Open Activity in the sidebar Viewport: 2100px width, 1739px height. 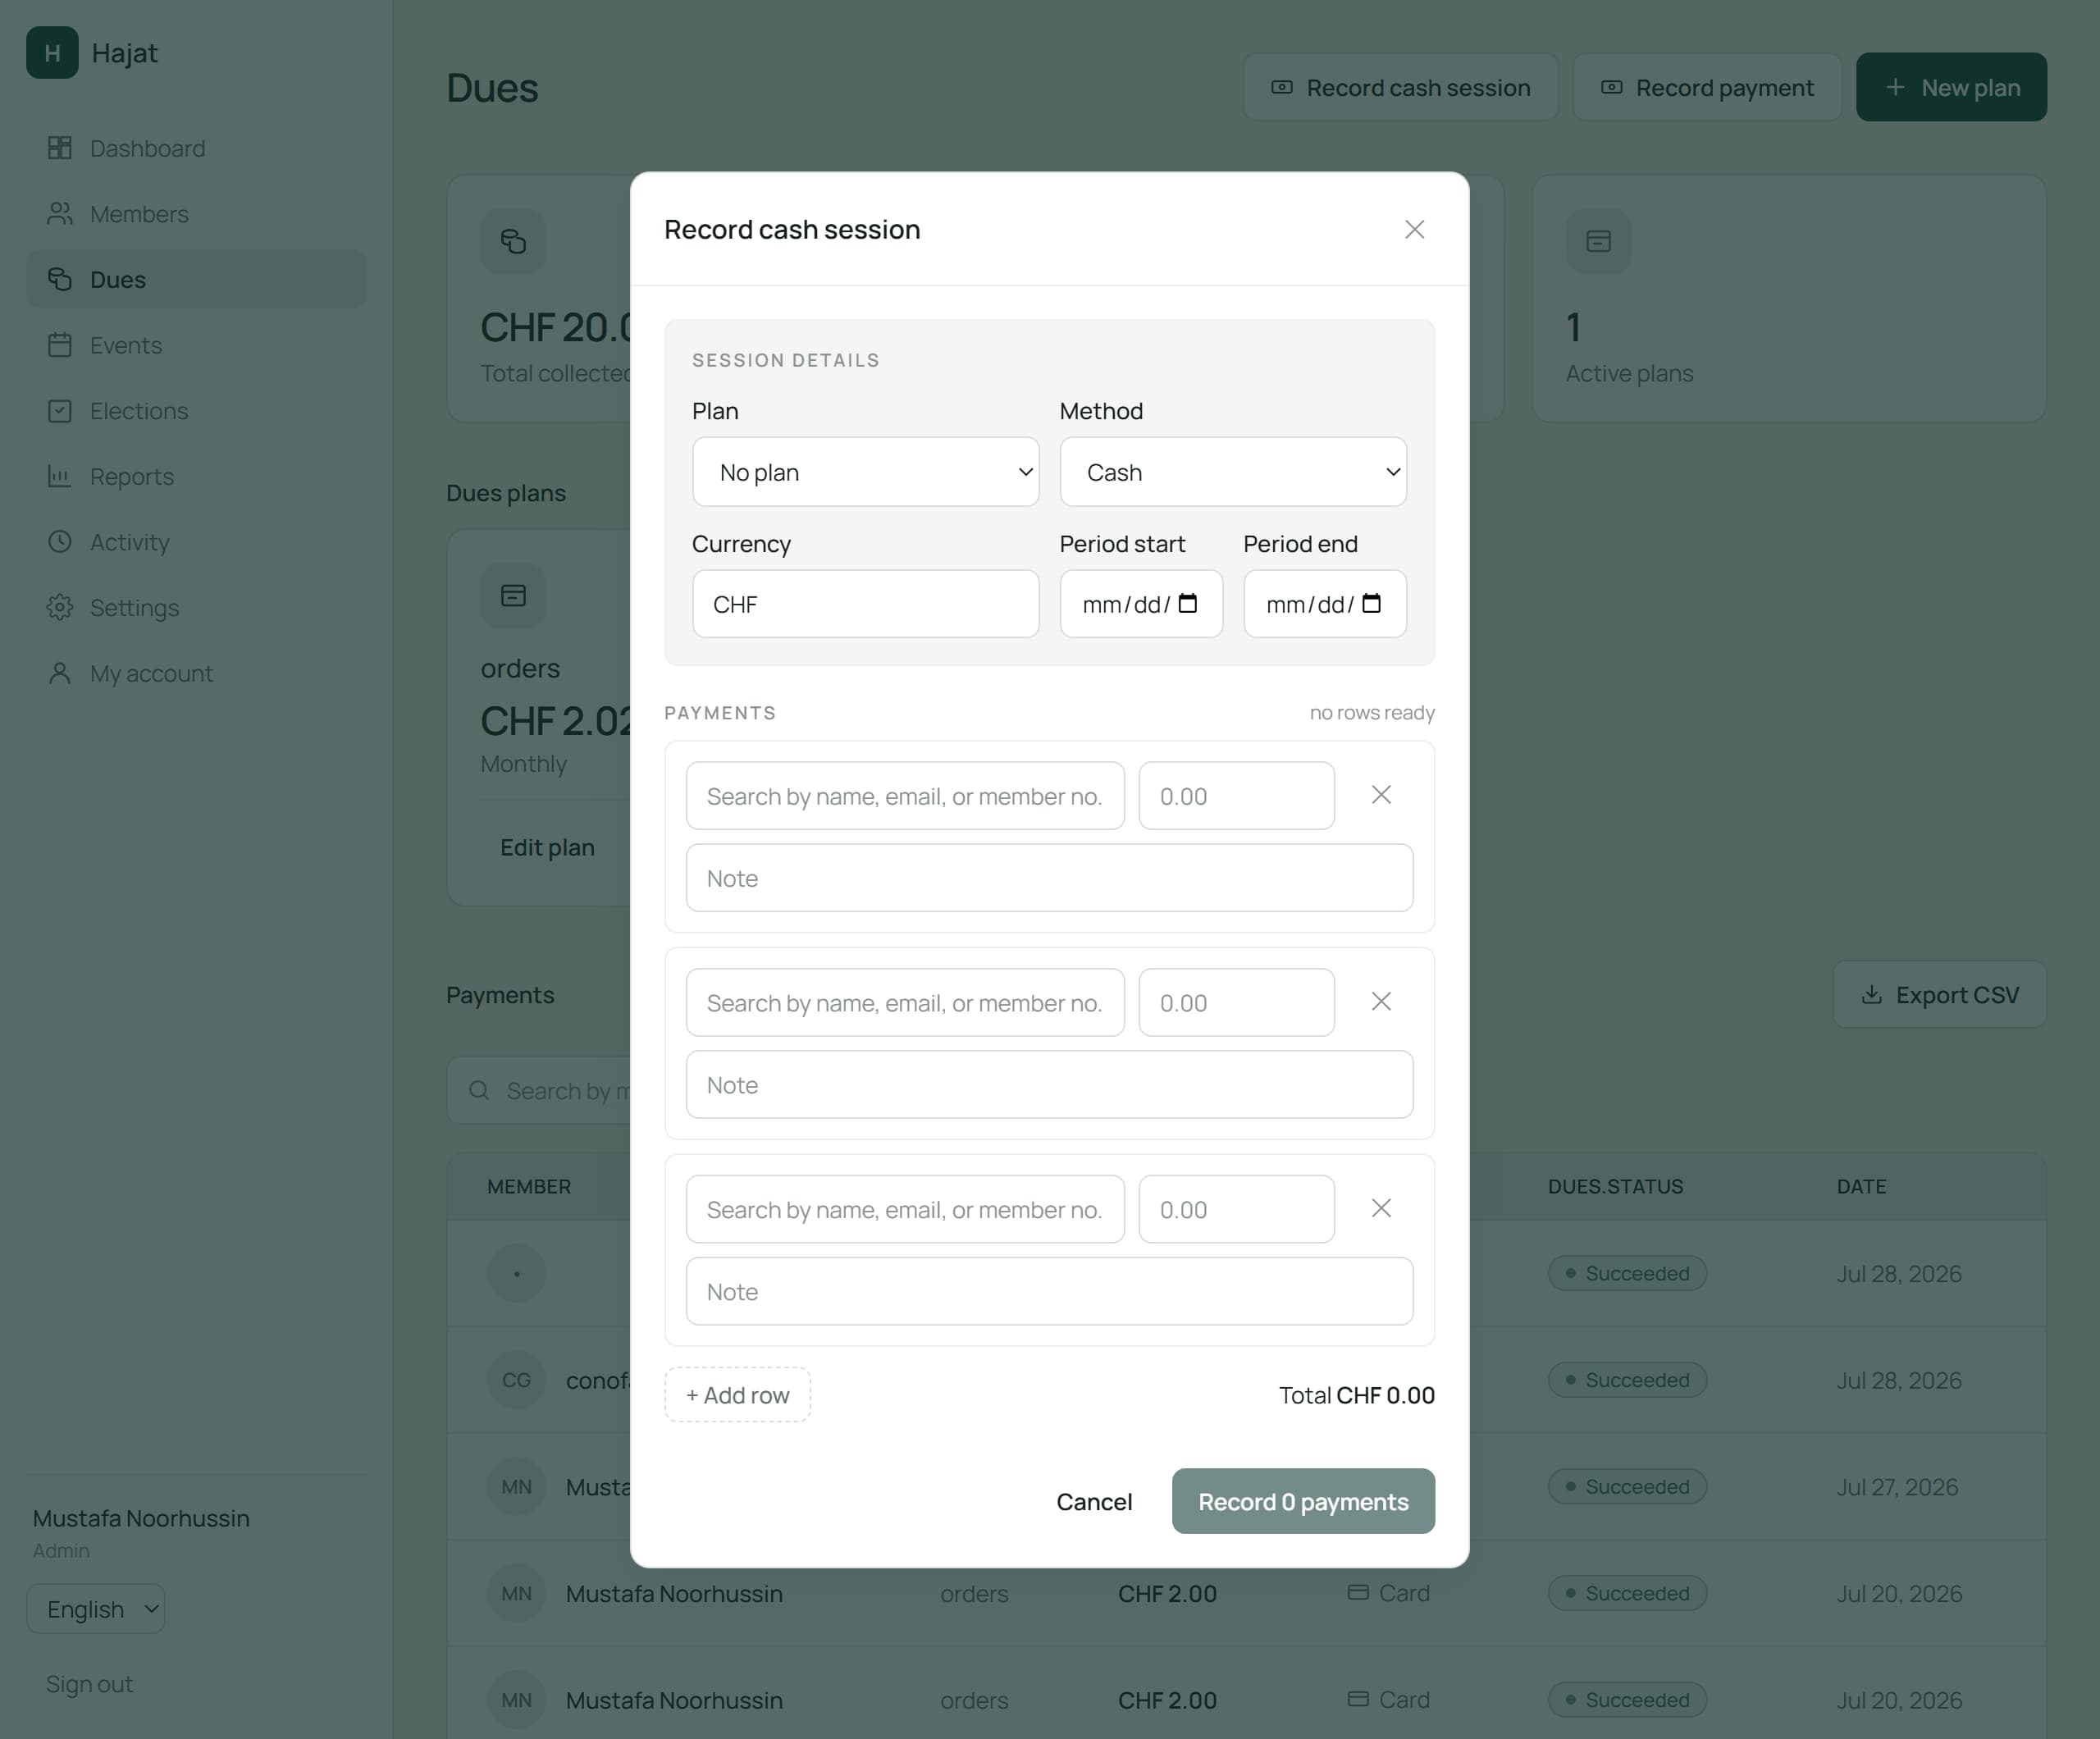(x=196, y=542)
